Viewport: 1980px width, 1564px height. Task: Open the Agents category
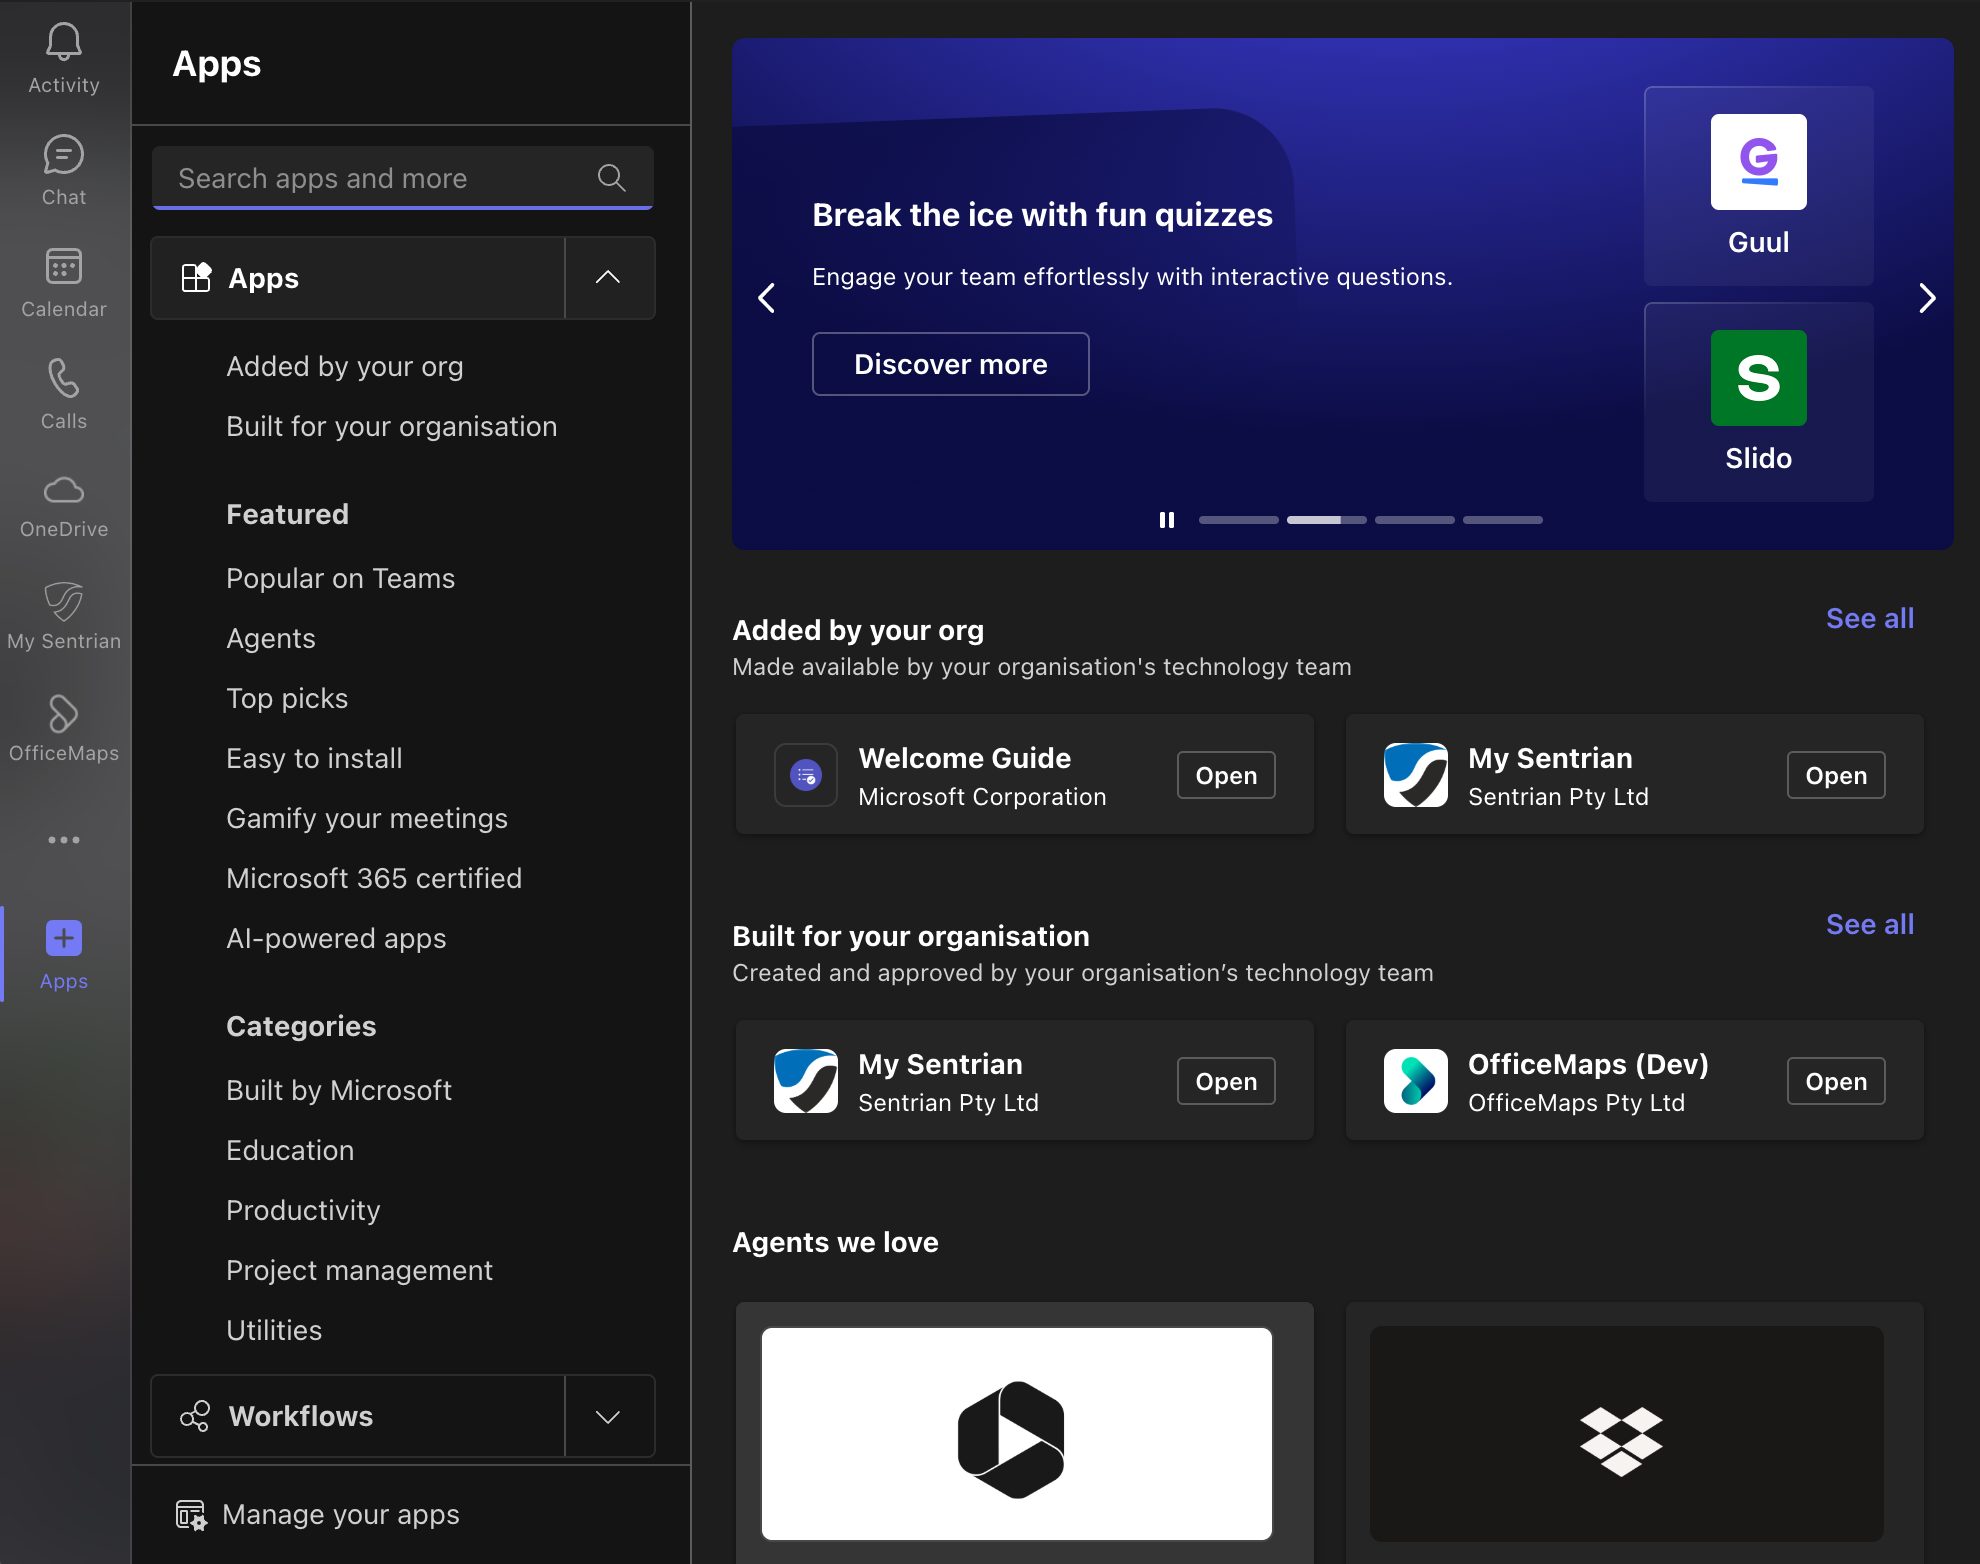pyautogui.click(x=271, y=639)
